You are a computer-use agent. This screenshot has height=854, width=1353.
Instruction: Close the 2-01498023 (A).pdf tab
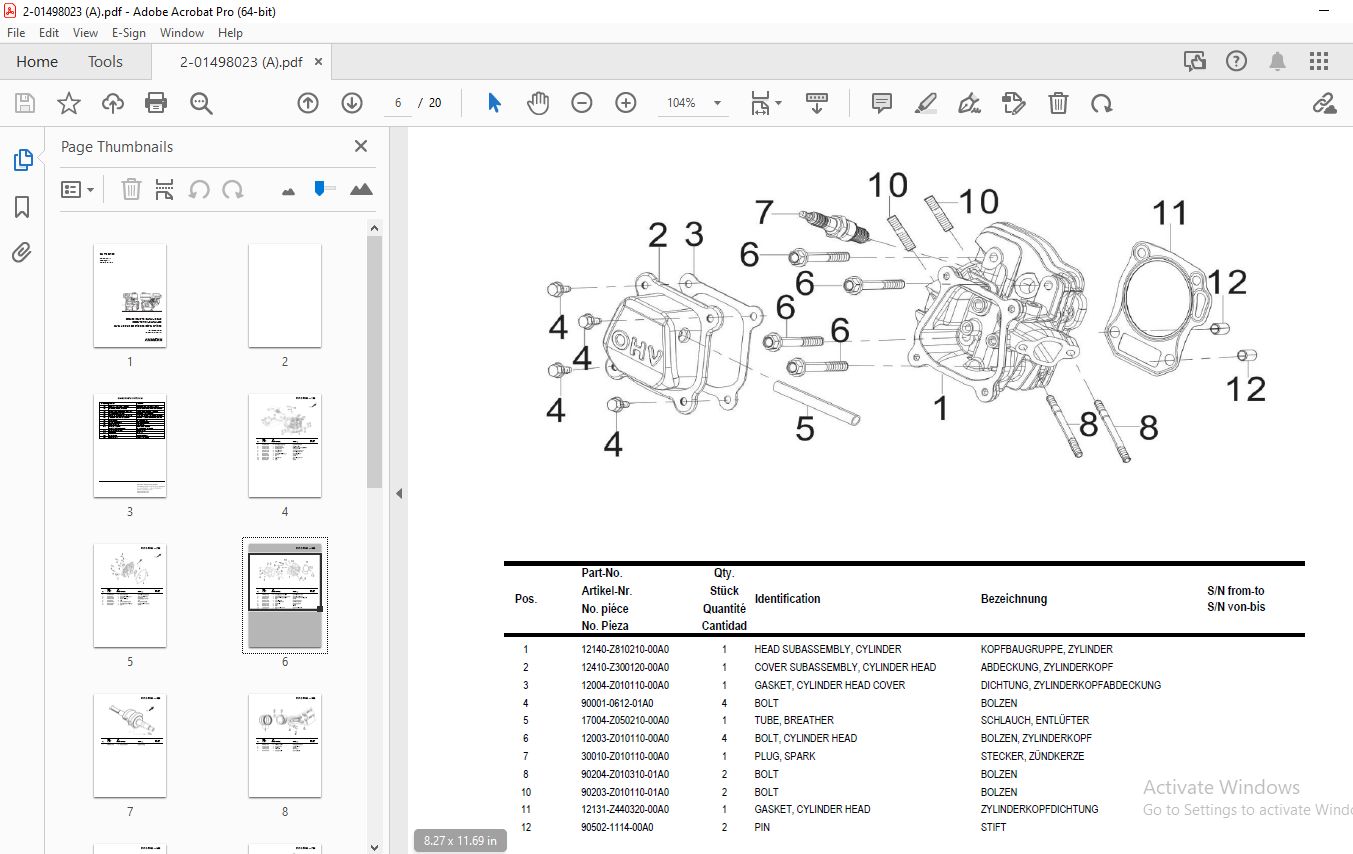(319, 62)
